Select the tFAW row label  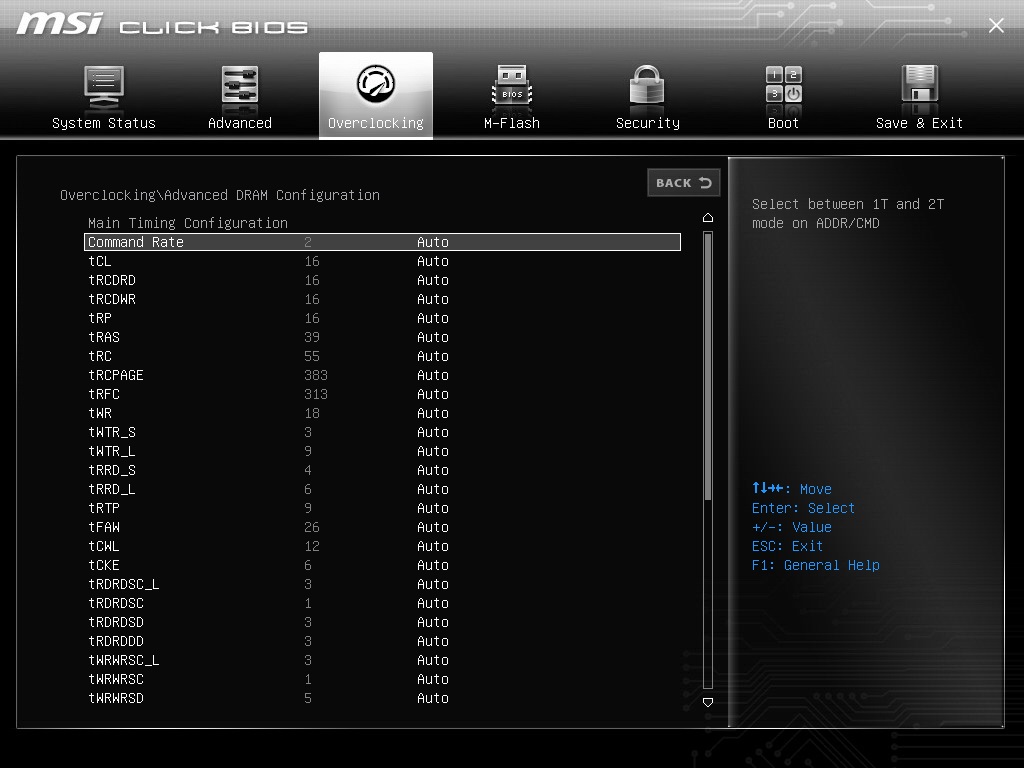click(104, 527)
